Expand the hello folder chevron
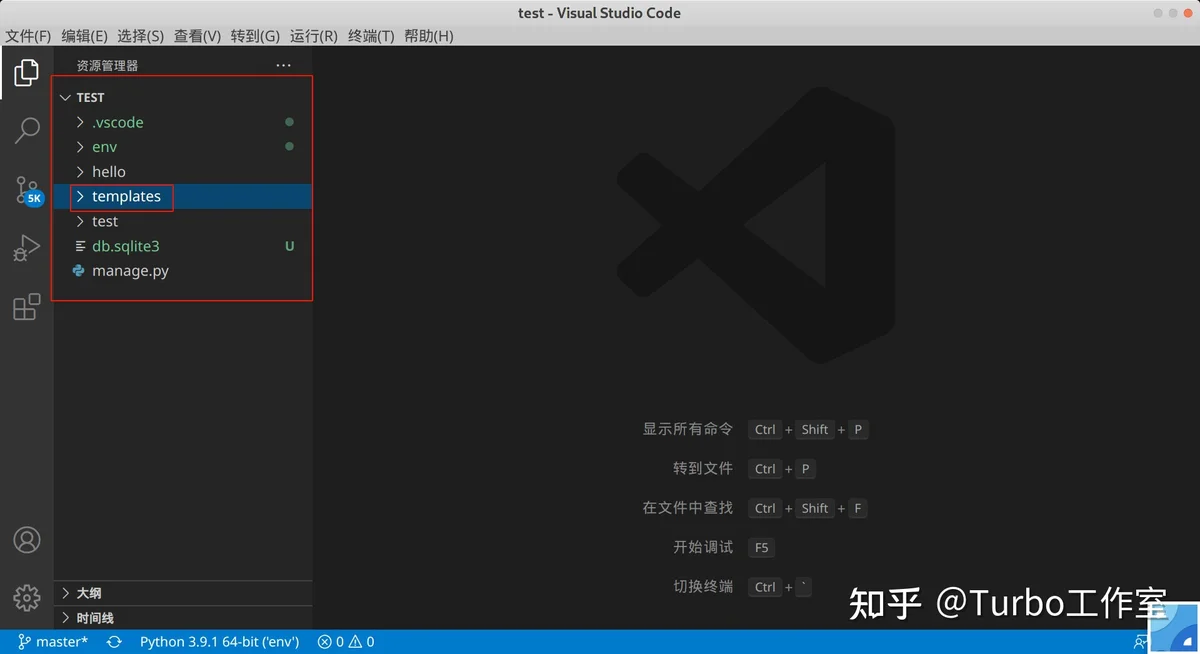Viewport: 1200px width, 654px height. [80, 172]
